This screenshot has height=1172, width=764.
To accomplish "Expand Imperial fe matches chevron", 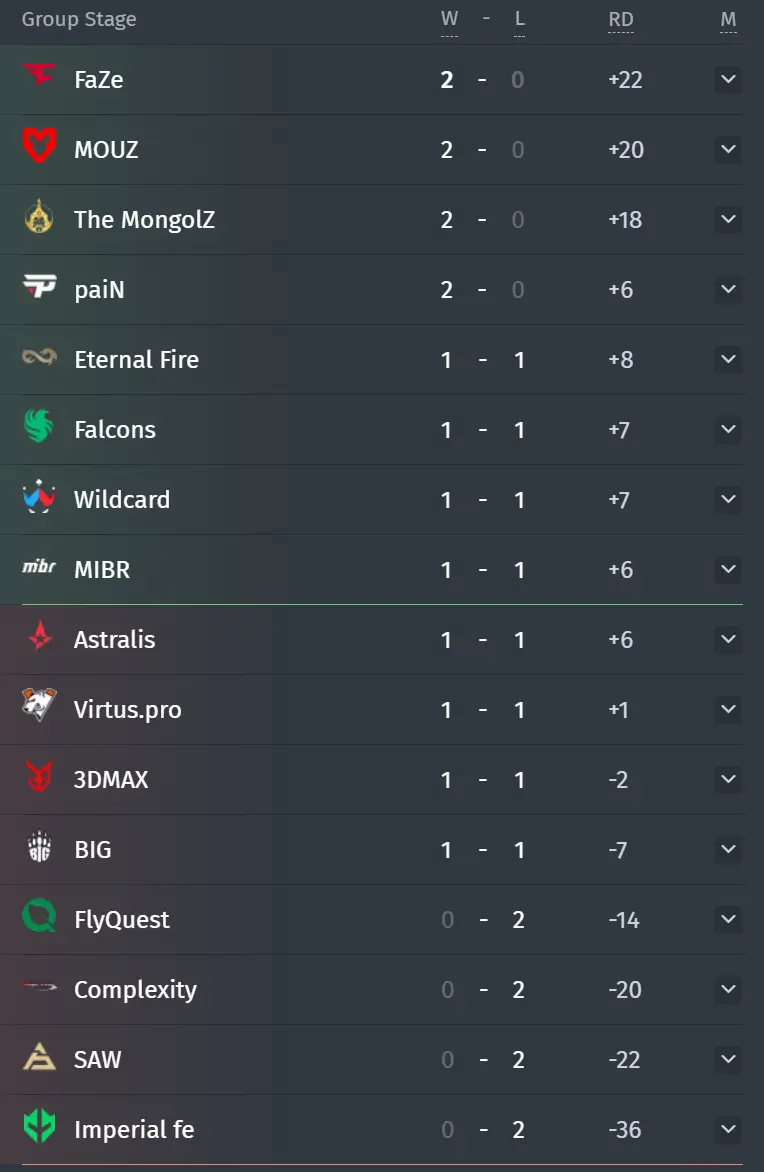I will [728, 1129].
